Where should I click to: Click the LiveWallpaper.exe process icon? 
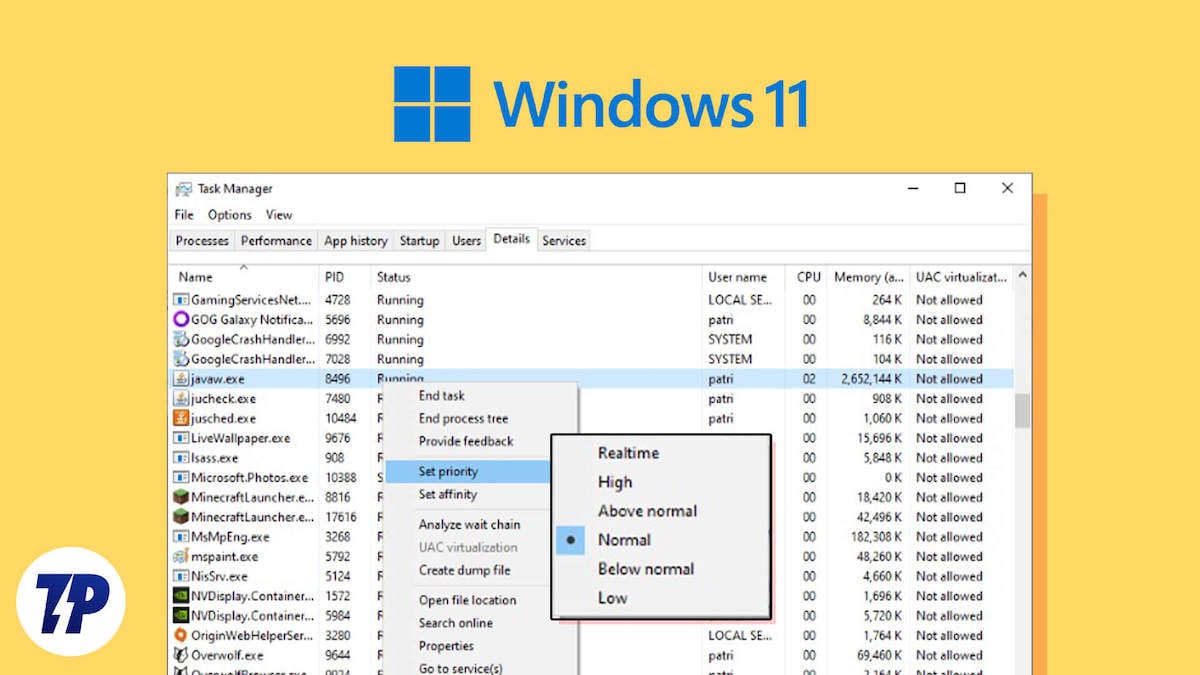point(180,437)
